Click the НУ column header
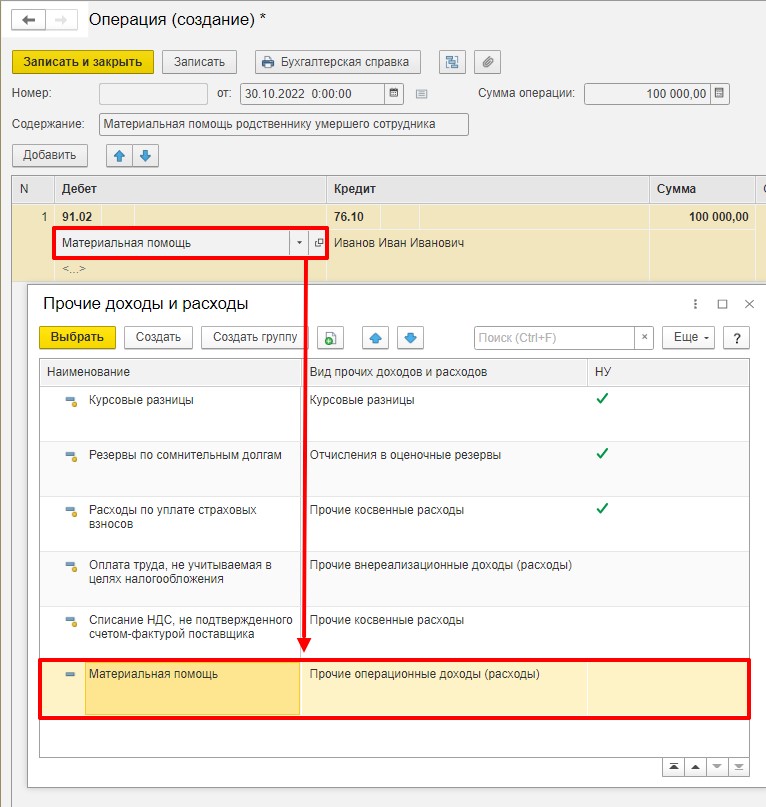766x807 pixels. click(668, 372)
